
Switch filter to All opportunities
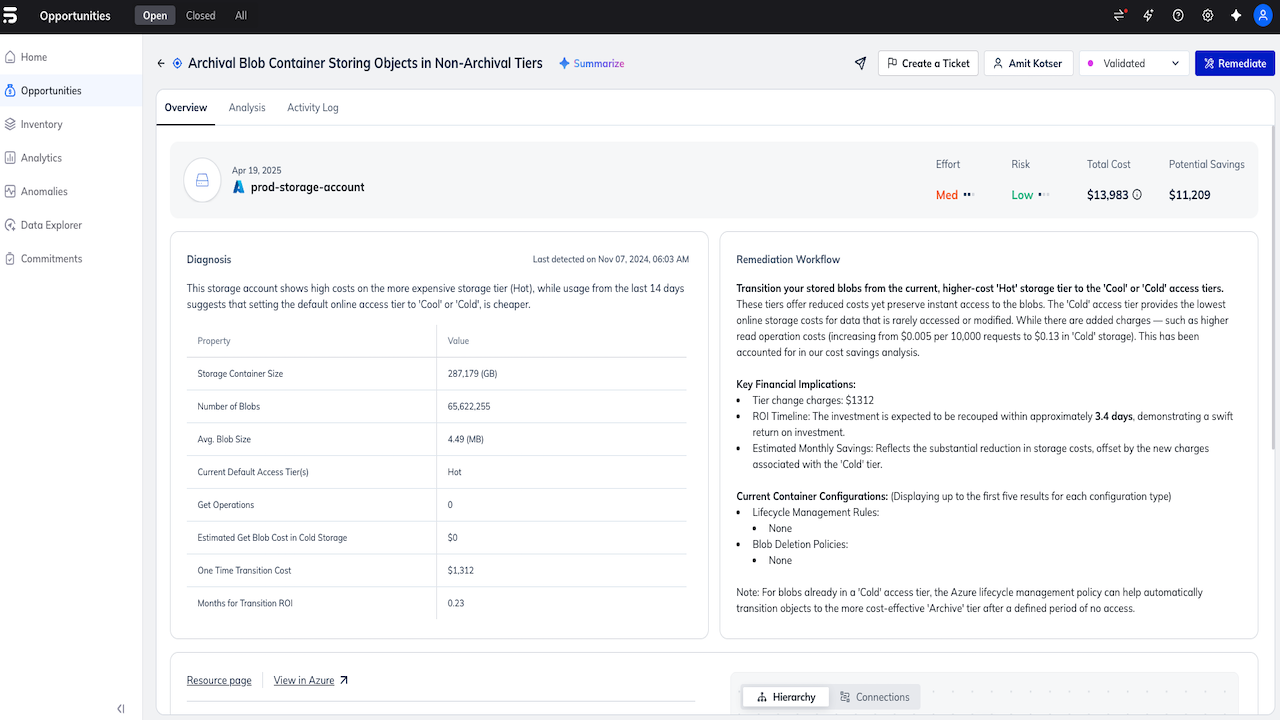point(241,16)
